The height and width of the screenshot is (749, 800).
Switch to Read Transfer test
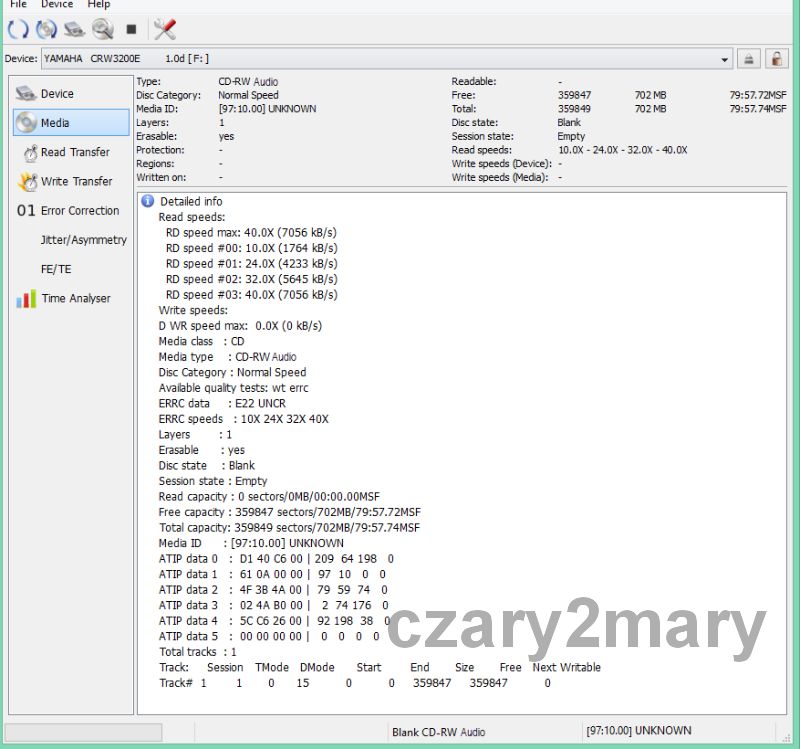click(75, 152)
